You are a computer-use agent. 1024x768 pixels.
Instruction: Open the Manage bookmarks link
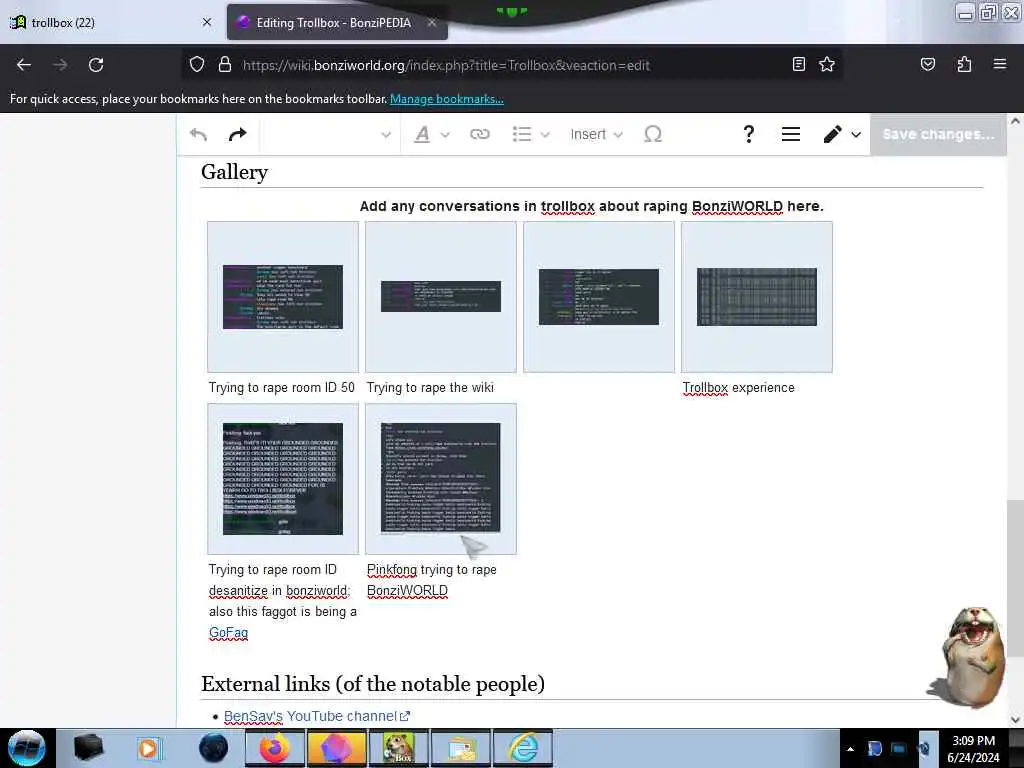pos(447,99)
